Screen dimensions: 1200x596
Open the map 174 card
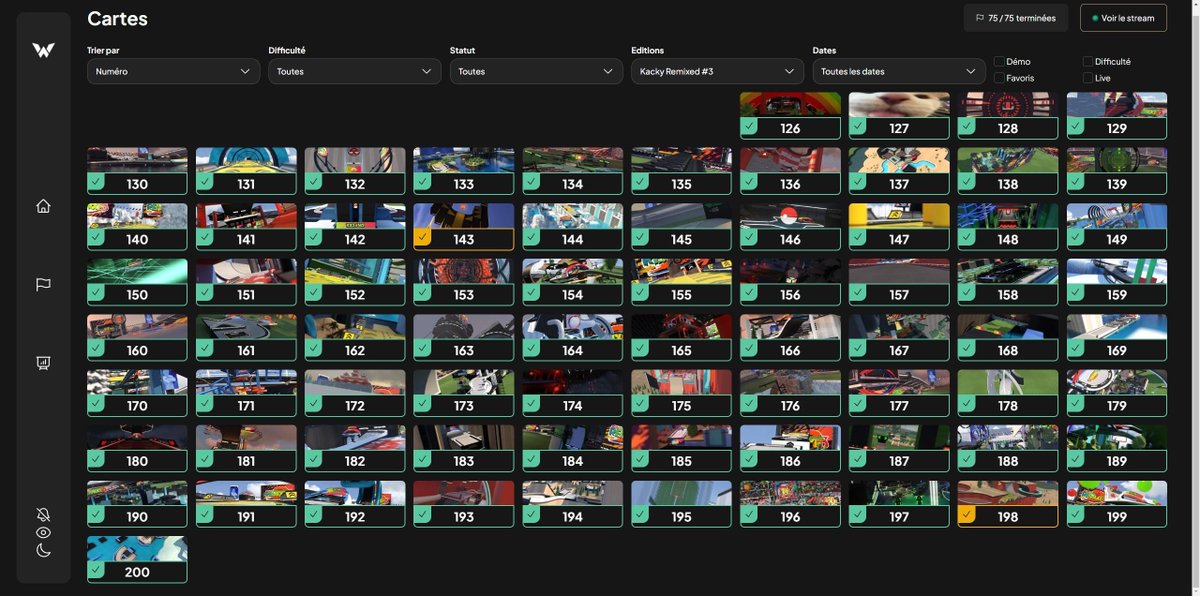tap(573, 393)
